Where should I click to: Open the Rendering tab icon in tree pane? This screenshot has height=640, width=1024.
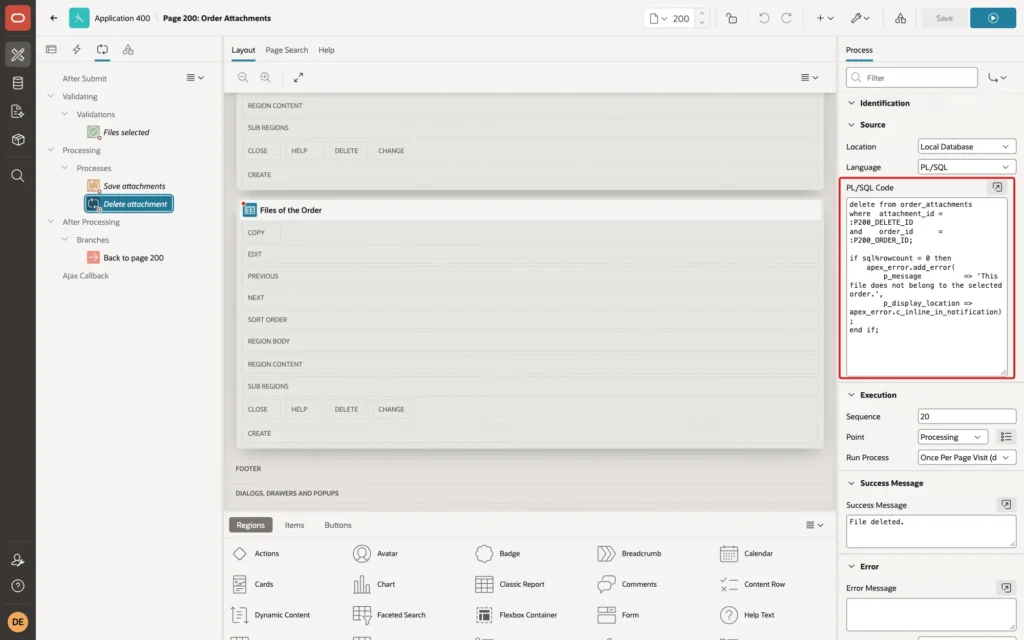coord(51,50)
